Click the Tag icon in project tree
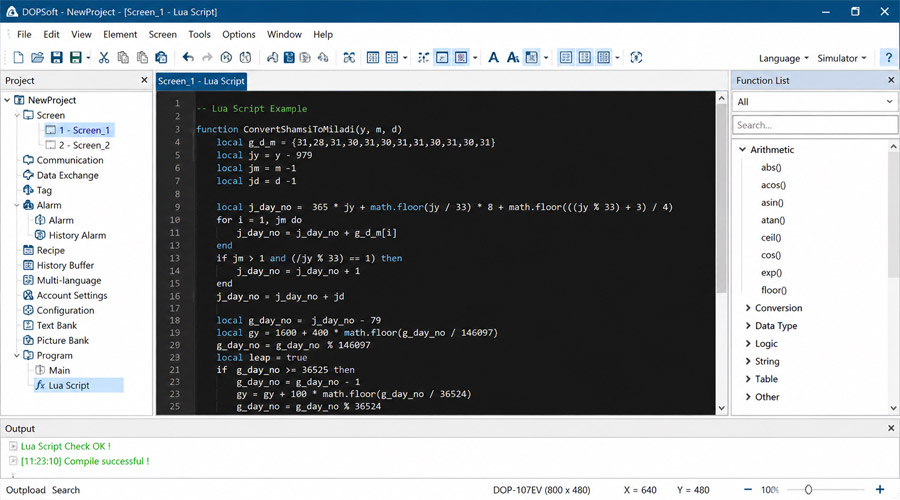Viewport: 900px width, 500px height. tap(28, 190)
